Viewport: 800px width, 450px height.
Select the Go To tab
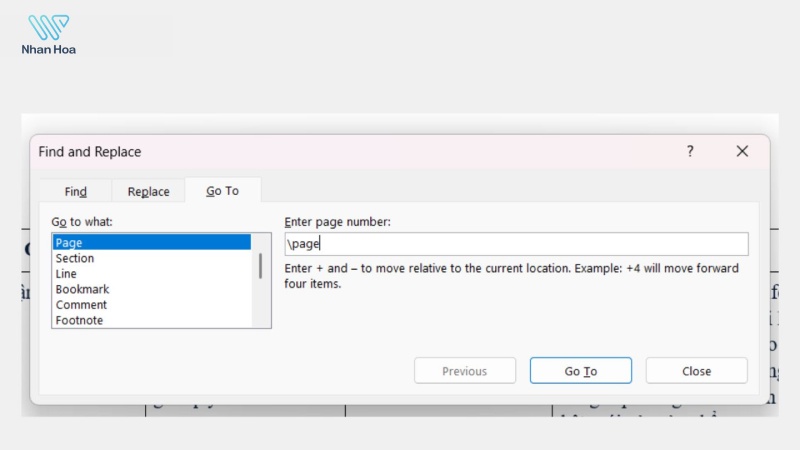(x=222, y=191)
